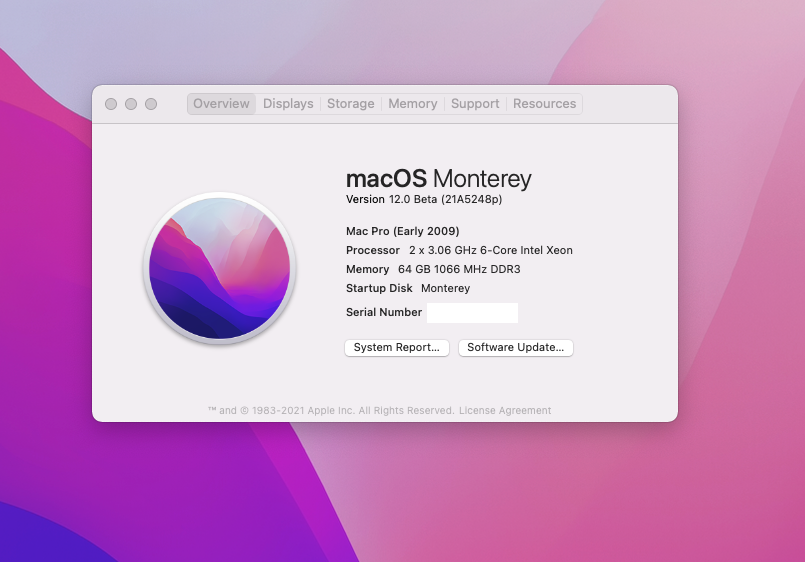Minimize the About This Mac window
The height and width of the screenshot is (562, 805).
pos(131,104)
